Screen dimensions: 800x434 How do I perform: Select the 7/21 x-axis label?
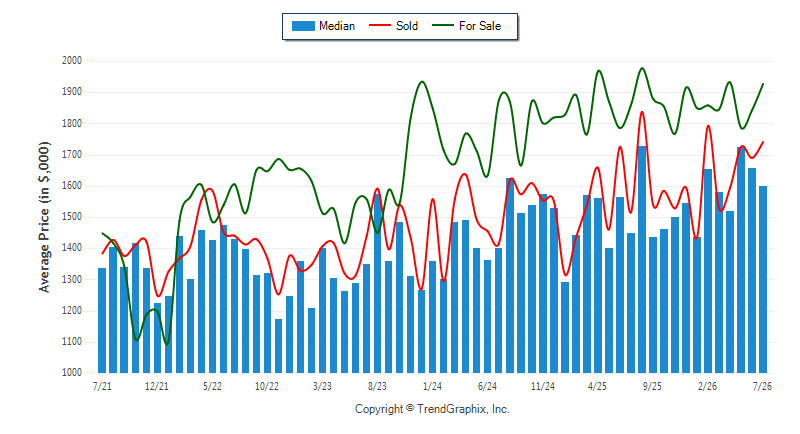(102, 386)
